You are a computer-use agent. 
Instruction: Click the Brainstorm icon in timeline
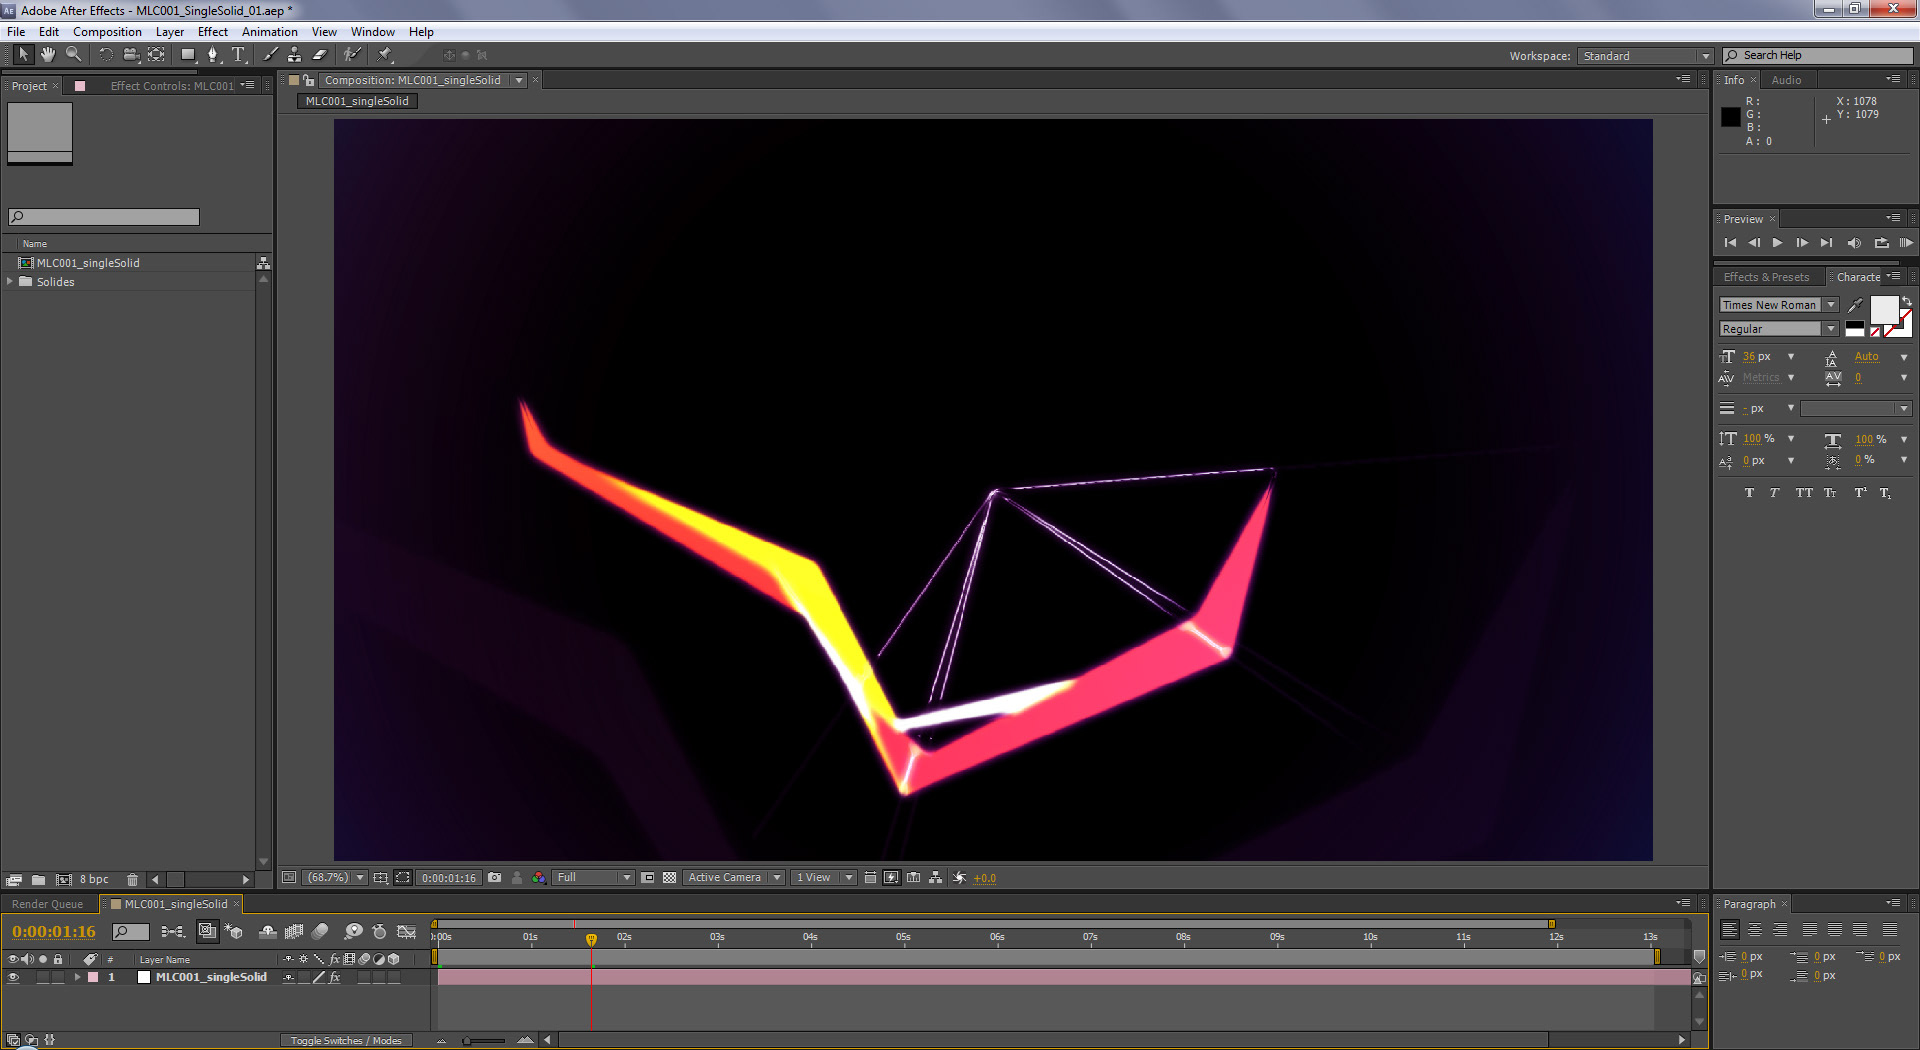pyautogui.click(x=353, y=931)
